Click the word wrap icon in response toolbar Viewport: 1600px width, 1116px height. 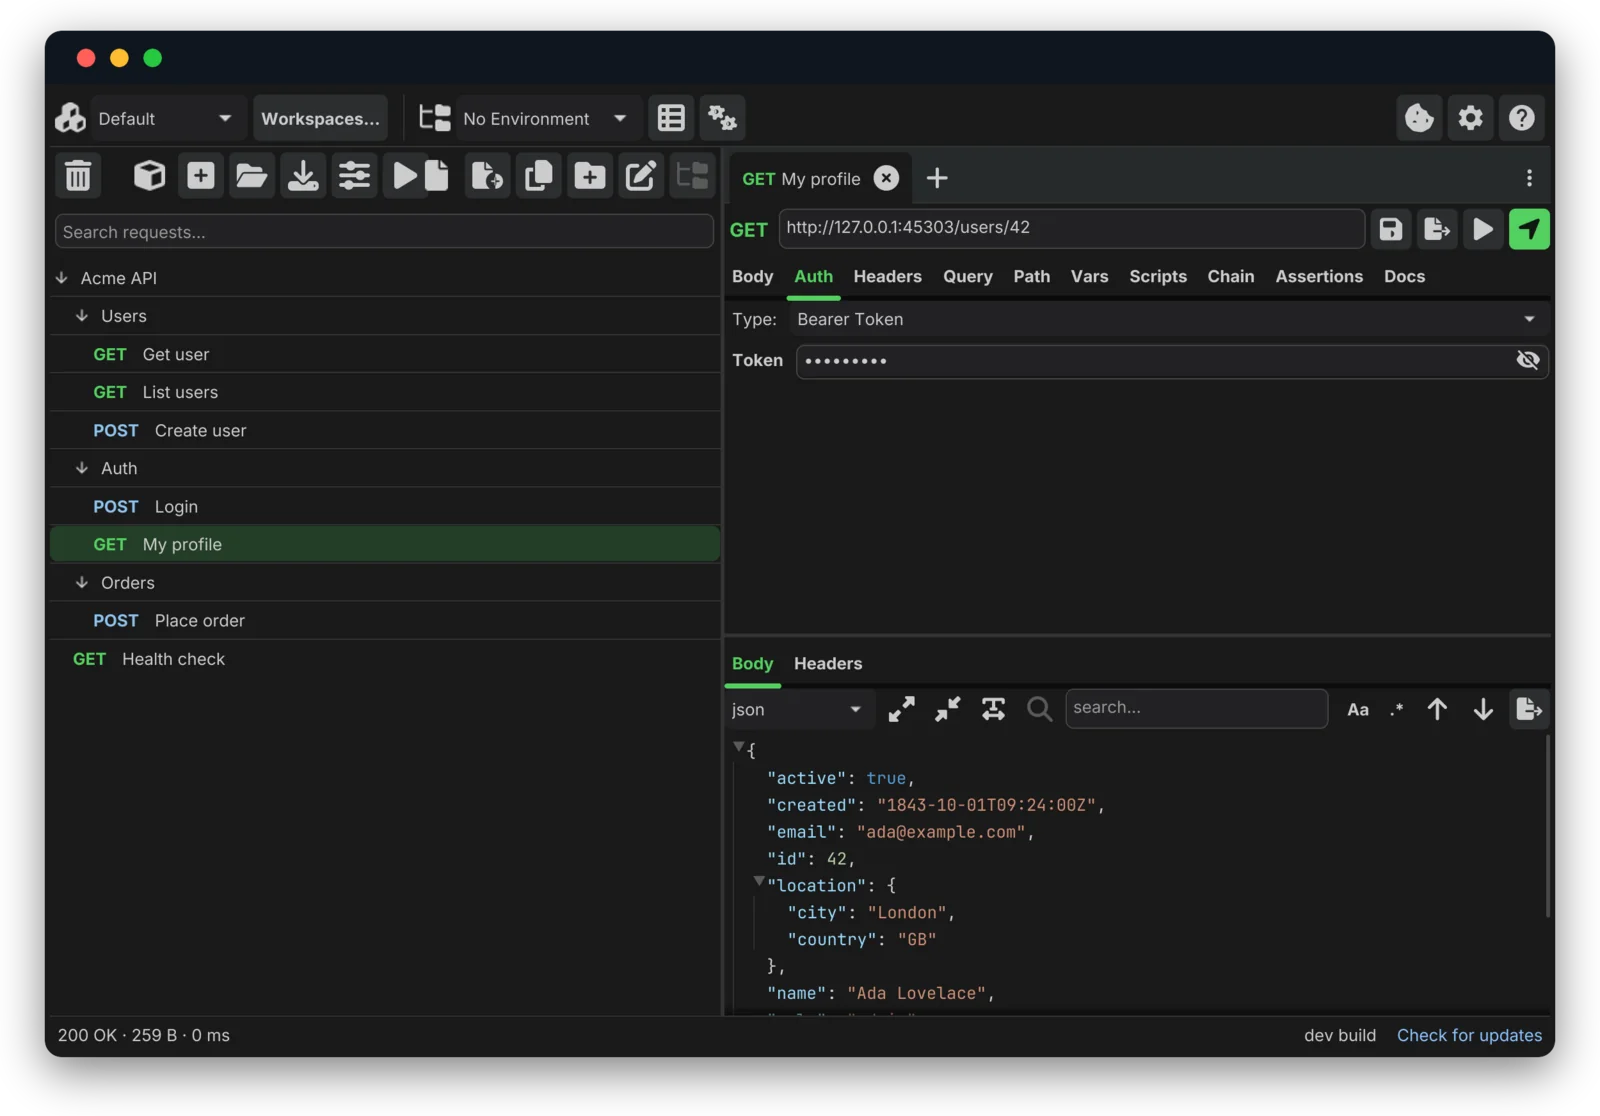point(993,709)
